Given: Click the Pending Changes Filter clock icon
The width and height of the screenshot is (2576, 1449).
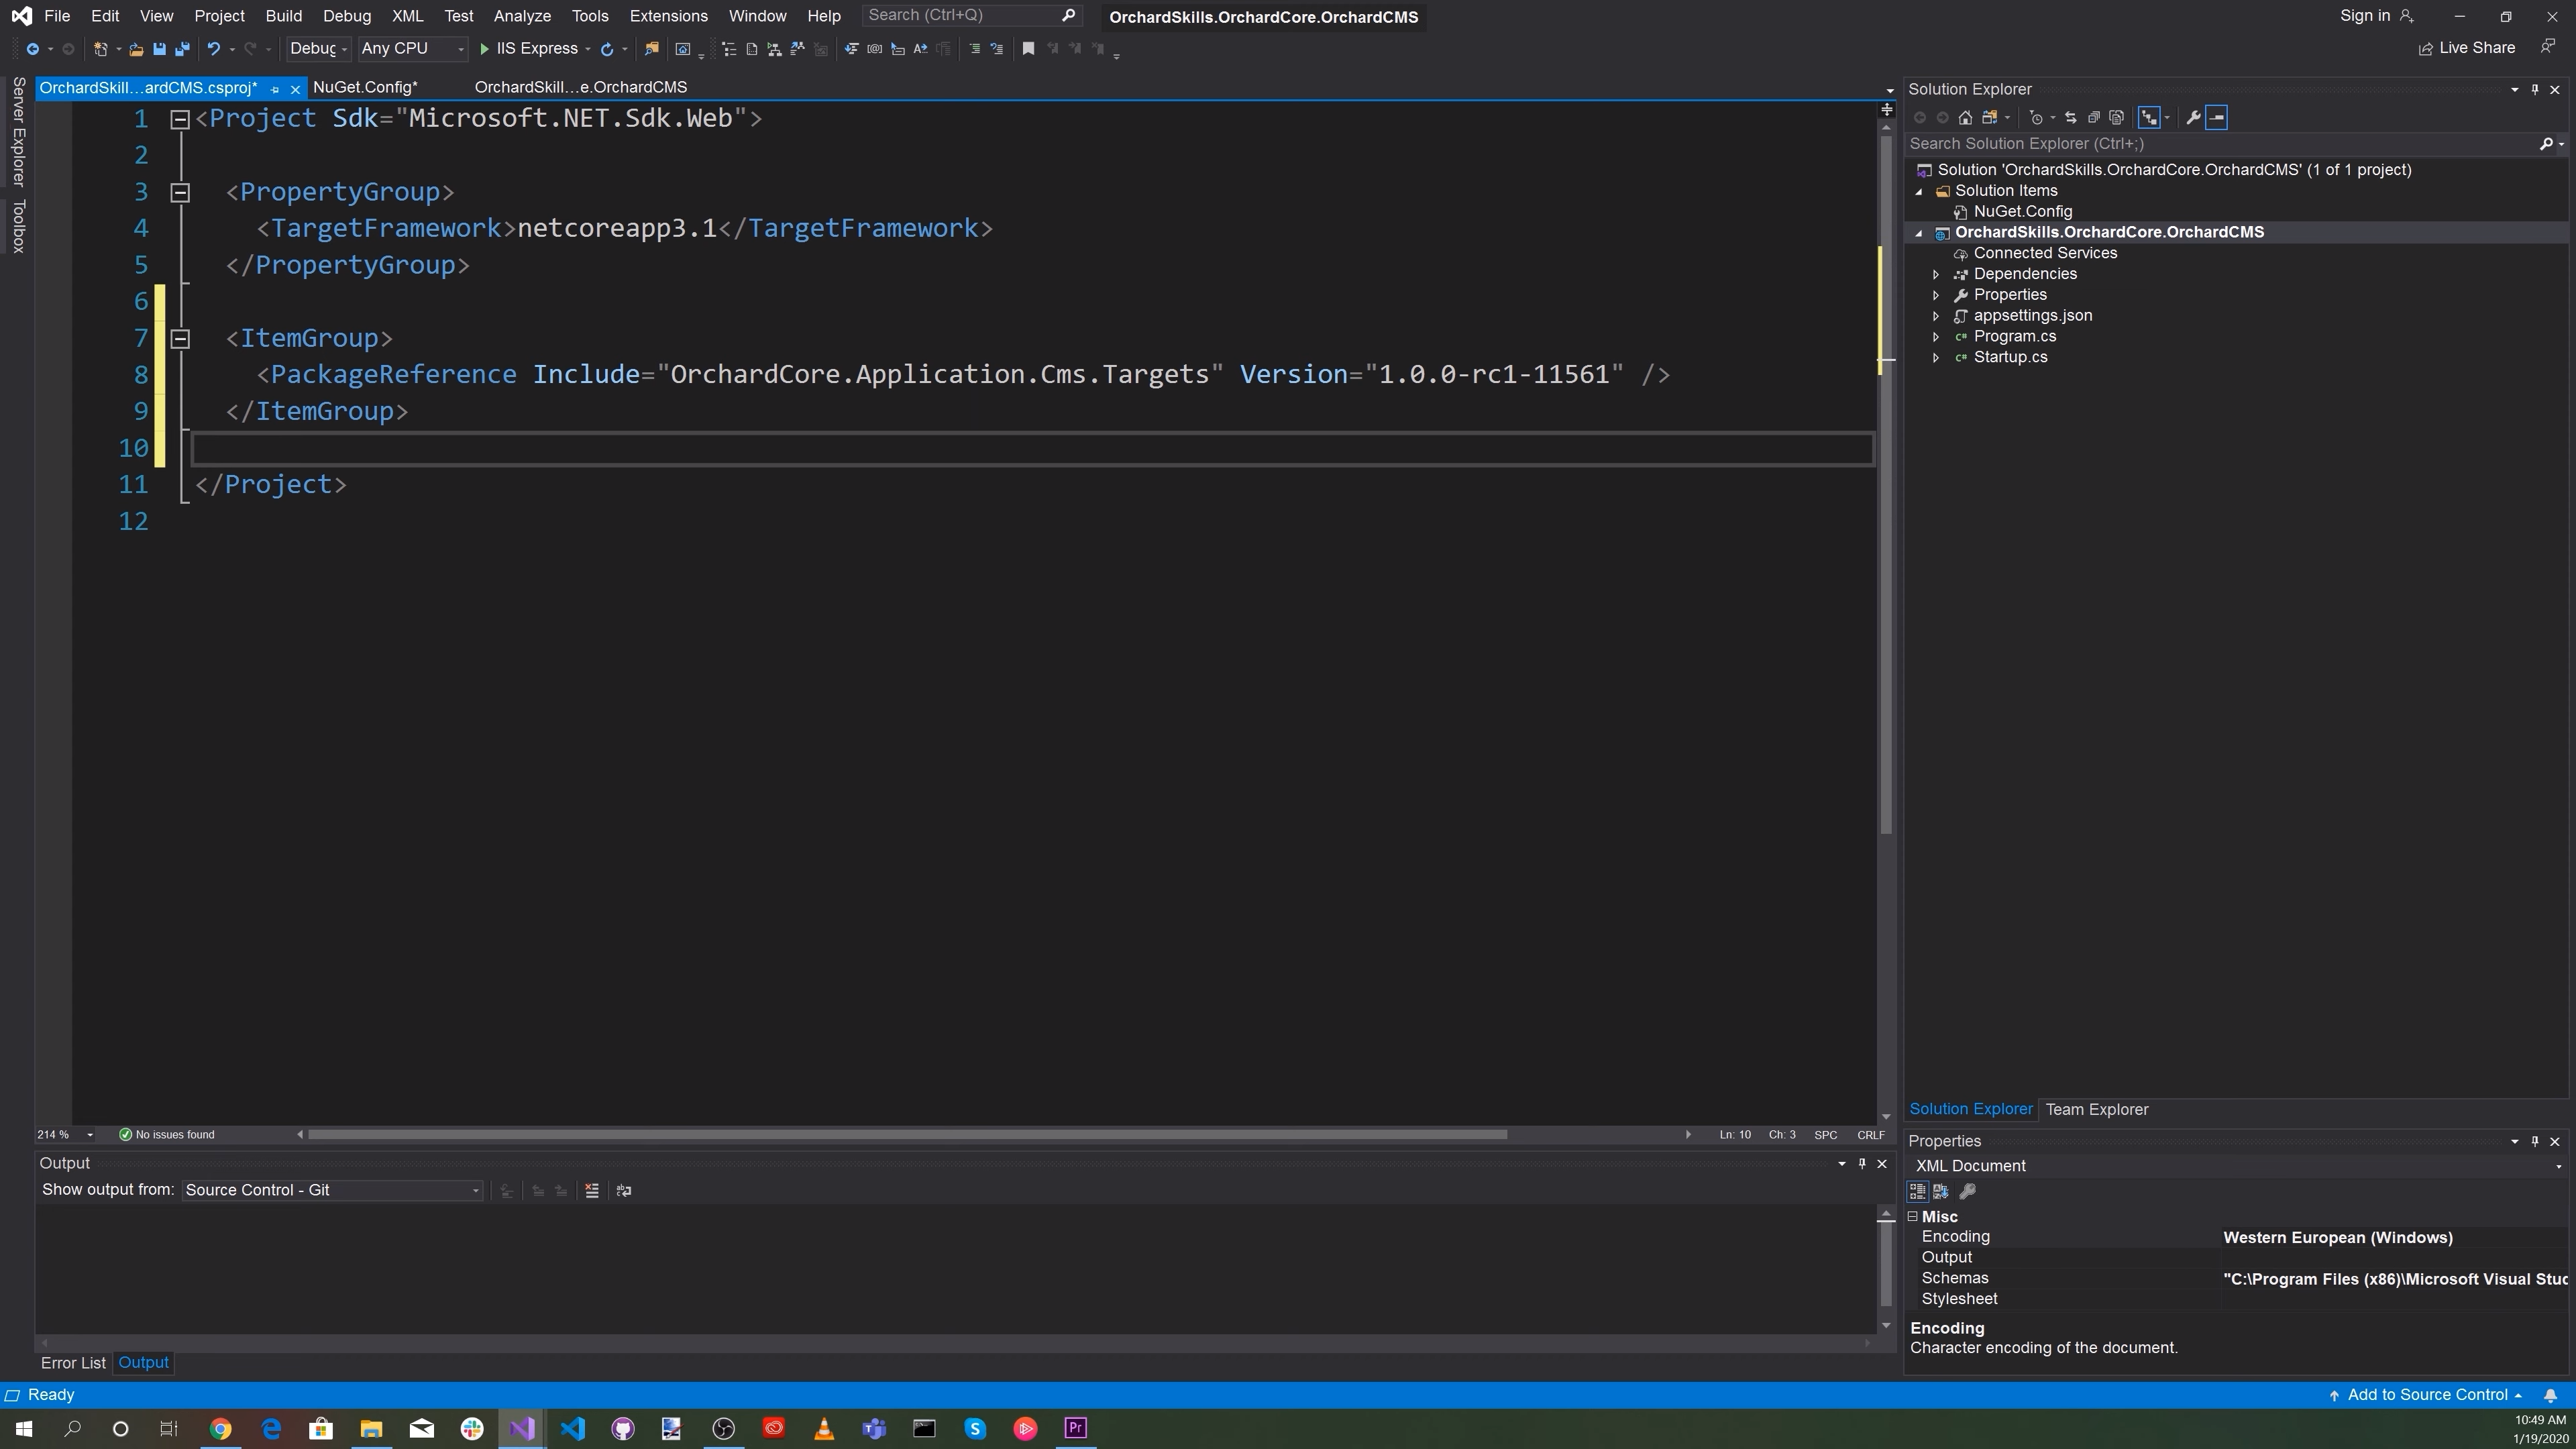Looking at the screenshot, I should click(2036, 118).
